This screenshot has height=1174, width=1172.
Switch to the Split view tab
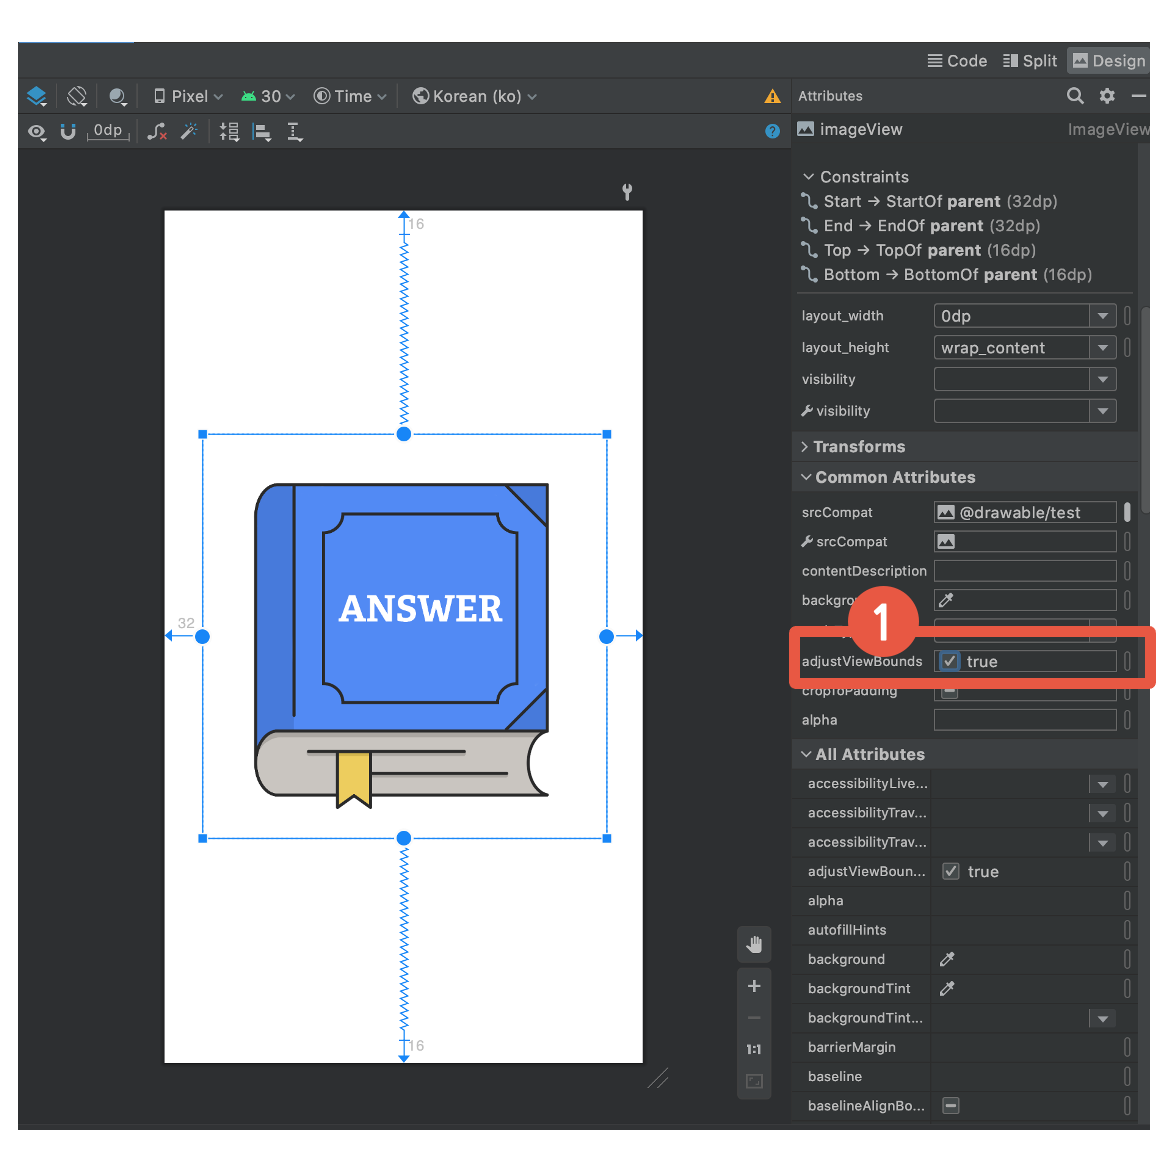(x=1030, y=61)
